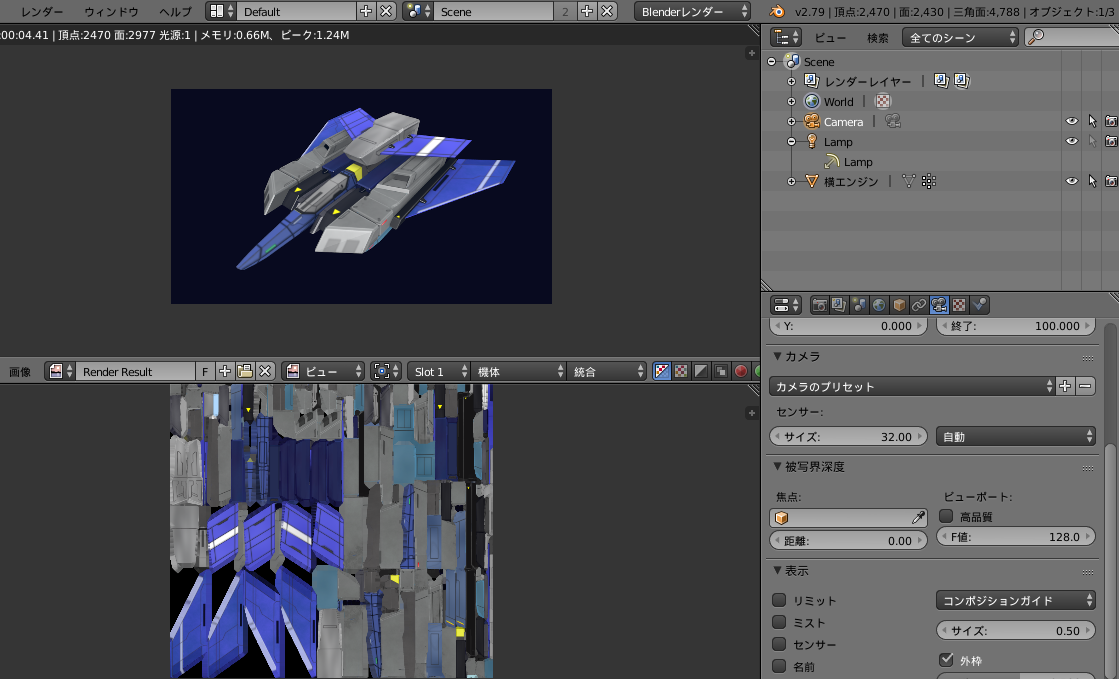Click the image browse icon beside Render Result
This screenshot has height=679, width=1119.
click(59, 371)
